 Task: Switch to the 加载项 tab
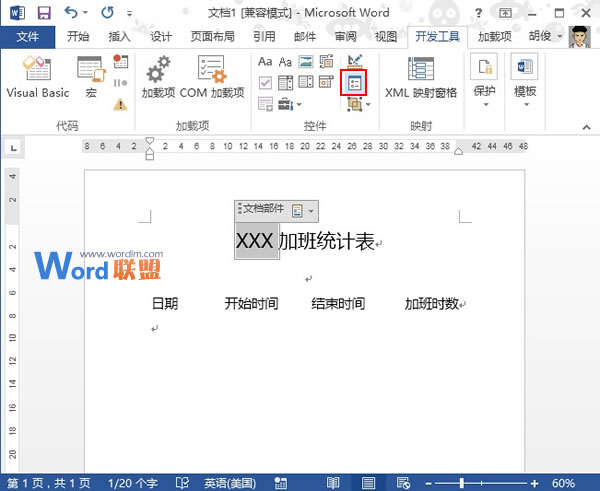coord(495,37)
